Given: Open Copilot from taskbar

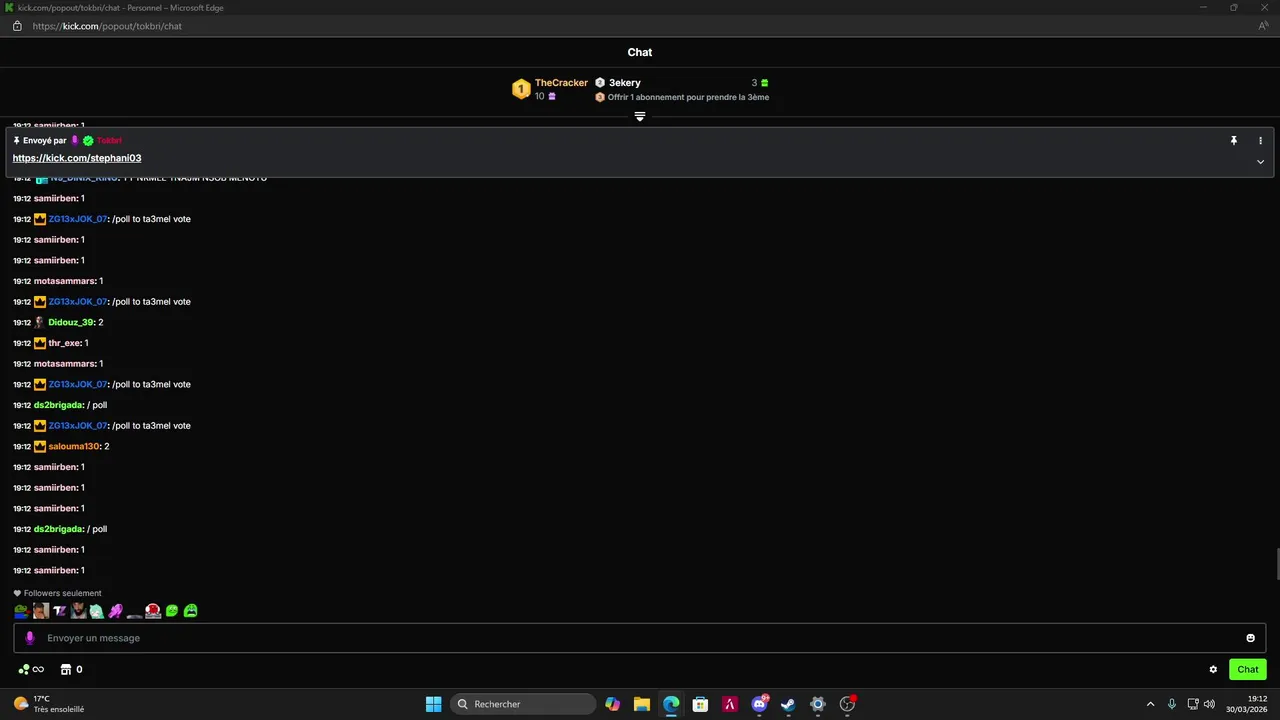Looking at the screenshot, I should pyautogui.click(x=612, y=704).
